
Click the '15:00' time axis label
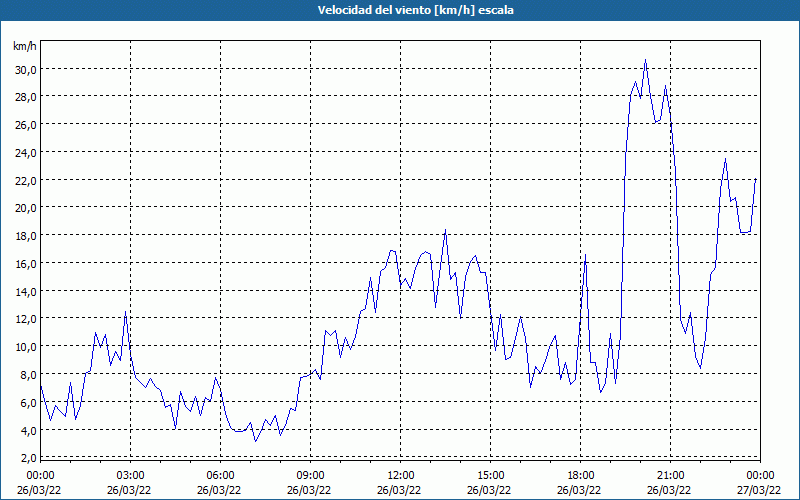pos(490,476)
